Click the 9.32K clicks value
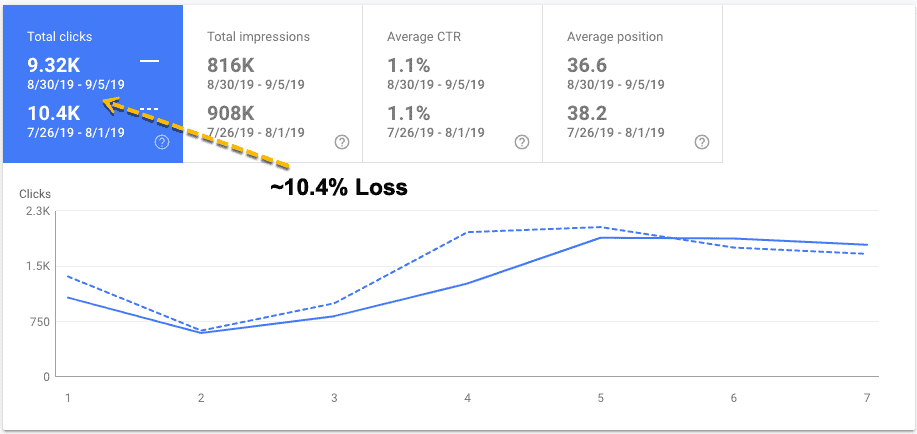The height and width of the screenshot is (434, 917). [x=54, y=66]
